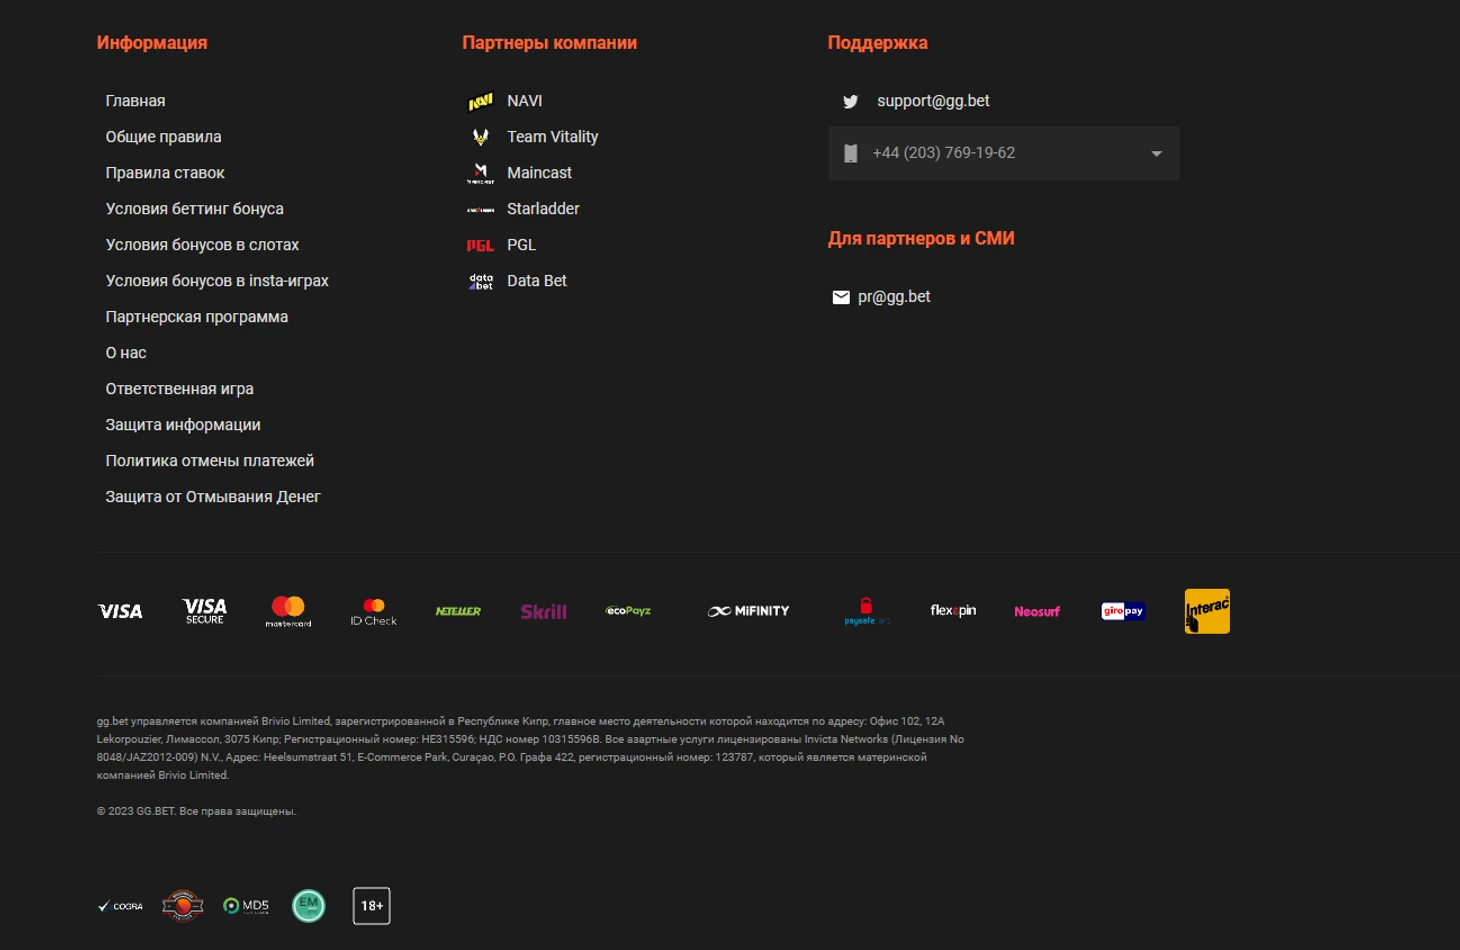Click the PGL red logo icon

click(x=481, y=245)
